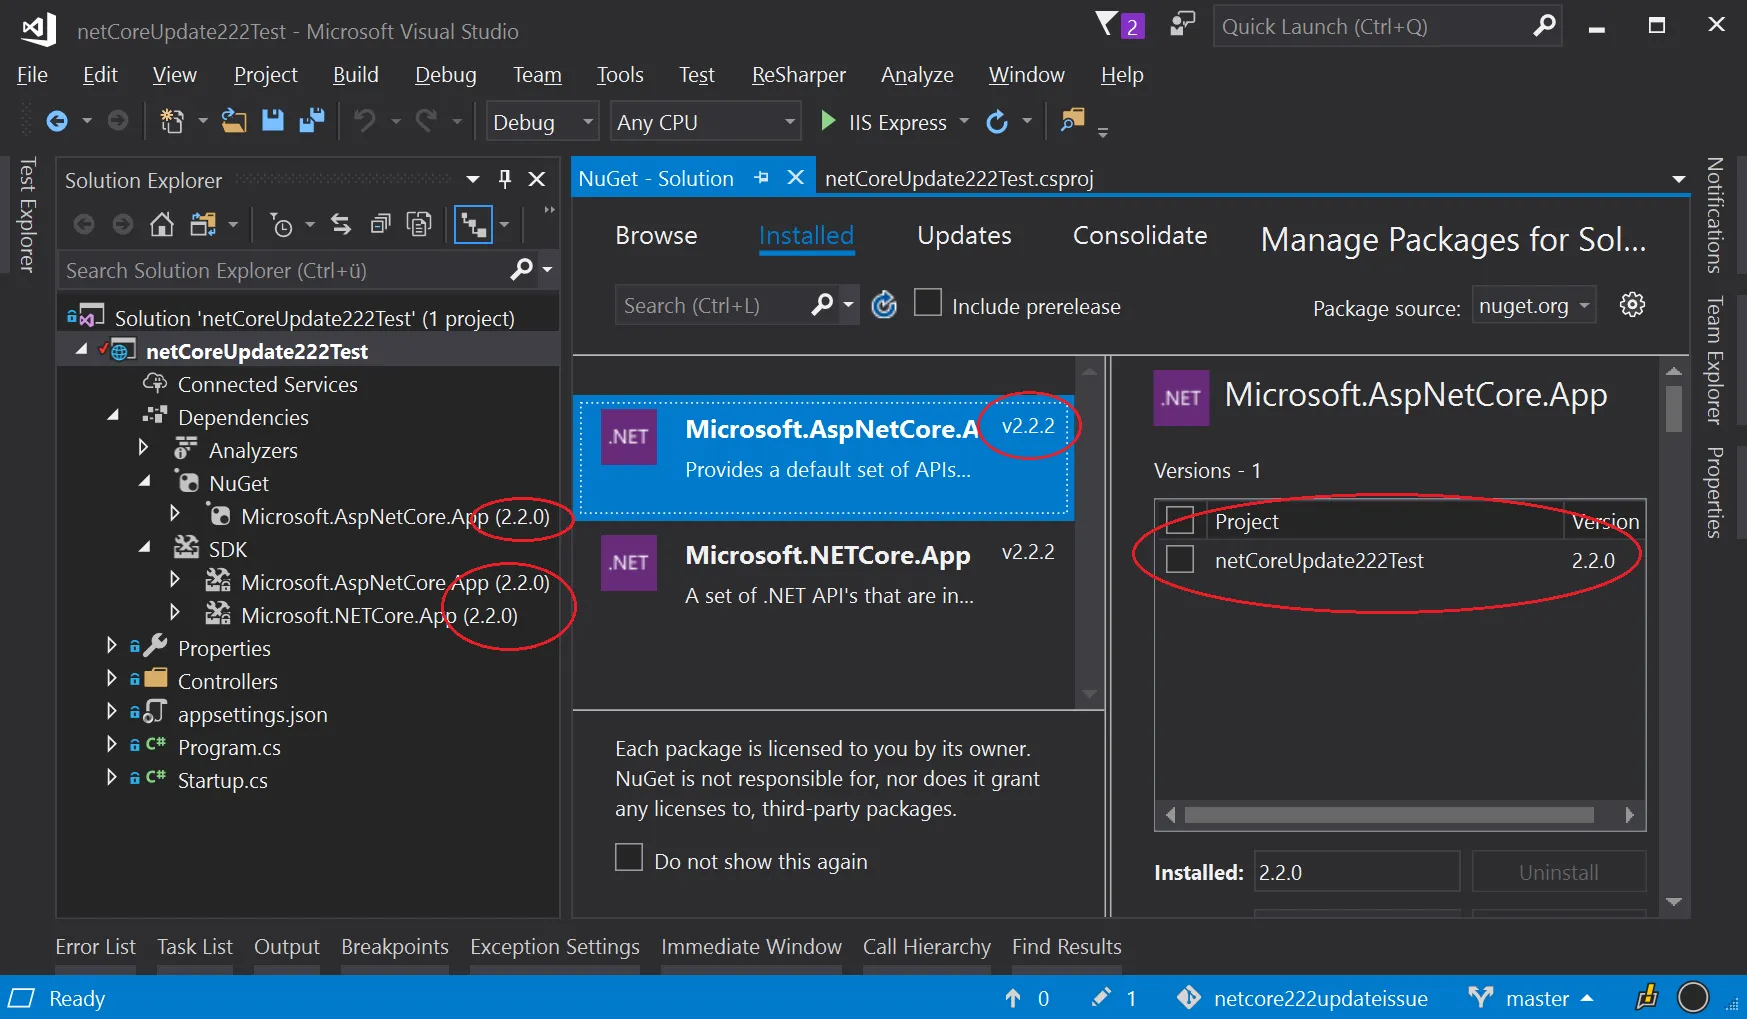This screenshot has height=1019, width=1747.
Task: Open the Any CPU platform dropdown
Action: point(706,122)
